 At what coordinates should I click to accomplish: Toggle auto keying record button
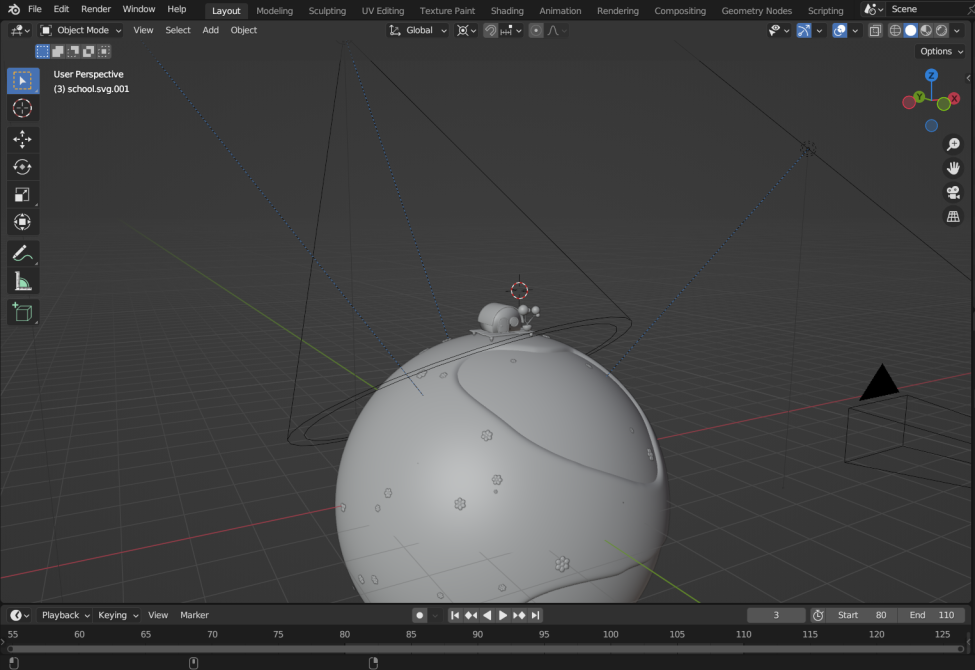(420, 615)
